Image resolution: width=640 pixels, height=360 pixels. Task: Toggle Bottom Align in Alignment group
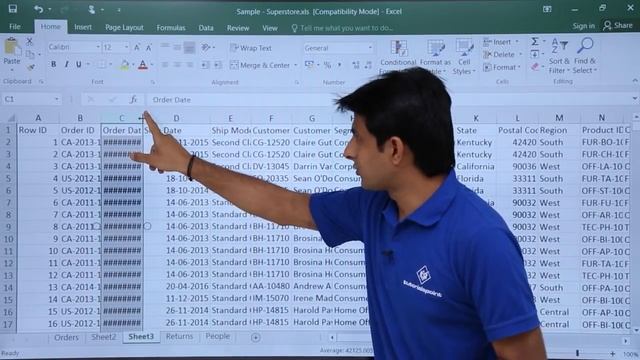click(x=189, y=47)
